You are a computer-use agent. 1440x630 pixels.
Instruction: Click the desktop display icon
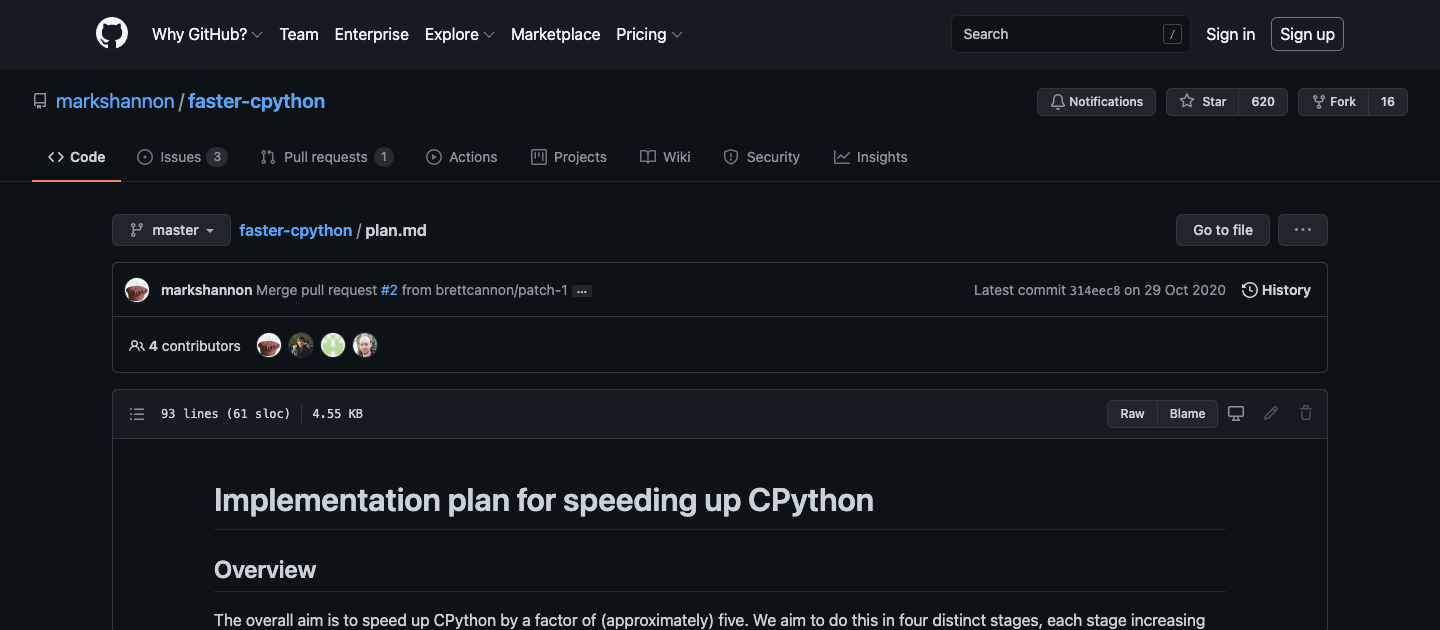[x=1236, y=413]
